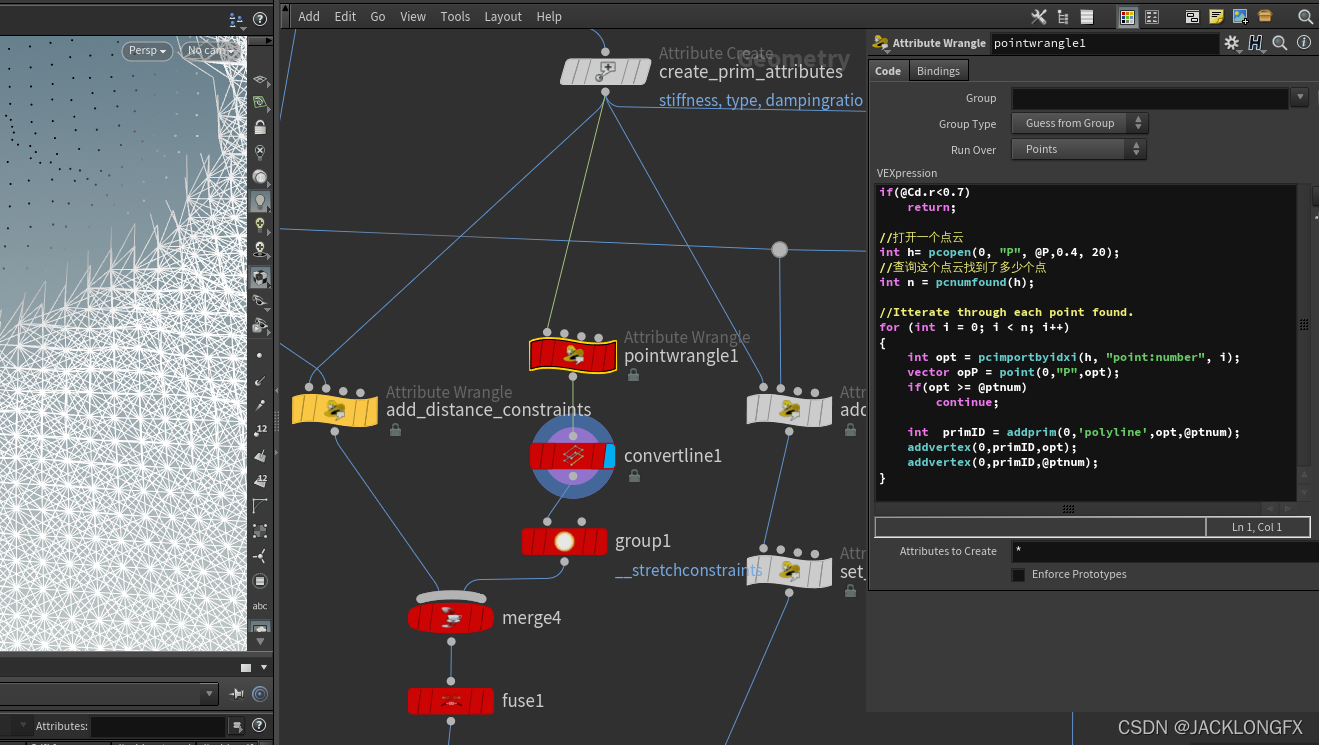Image resolution: width=1319 pixels, height=745 pixels.
Task: Open the Group Type dropdown
Action: click(1079, 123)
